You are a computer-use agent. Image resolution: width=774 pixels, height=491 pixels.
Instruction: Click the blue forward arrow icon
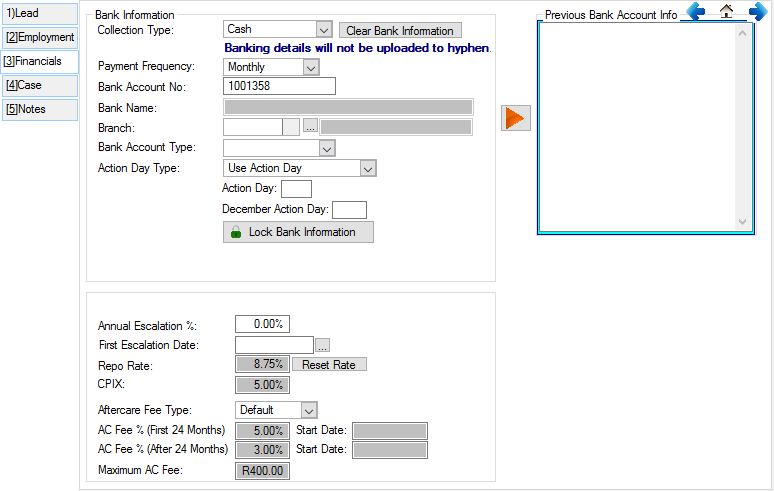click(x=757, y=11)
